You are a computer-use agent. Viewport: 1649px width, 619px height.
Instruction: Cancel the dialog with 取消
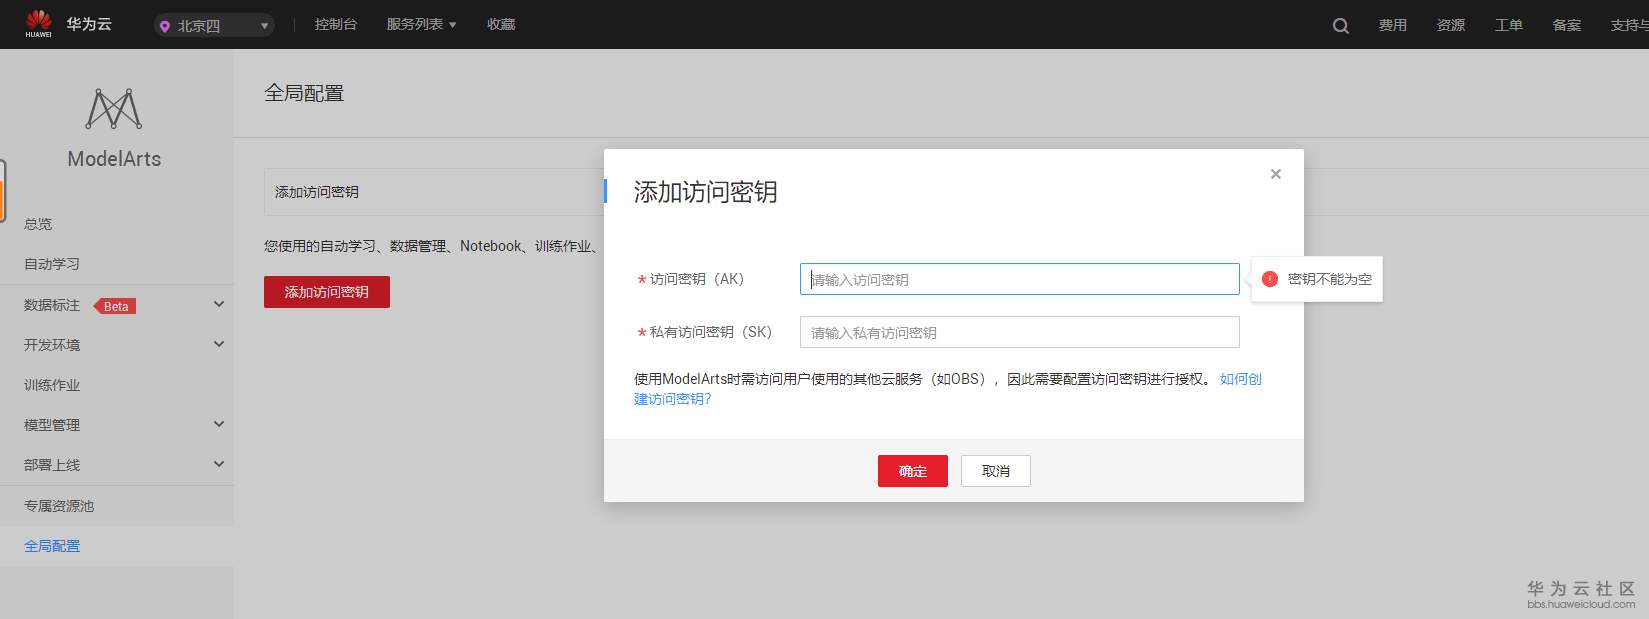pyautogui.click(x=995, y=471)
